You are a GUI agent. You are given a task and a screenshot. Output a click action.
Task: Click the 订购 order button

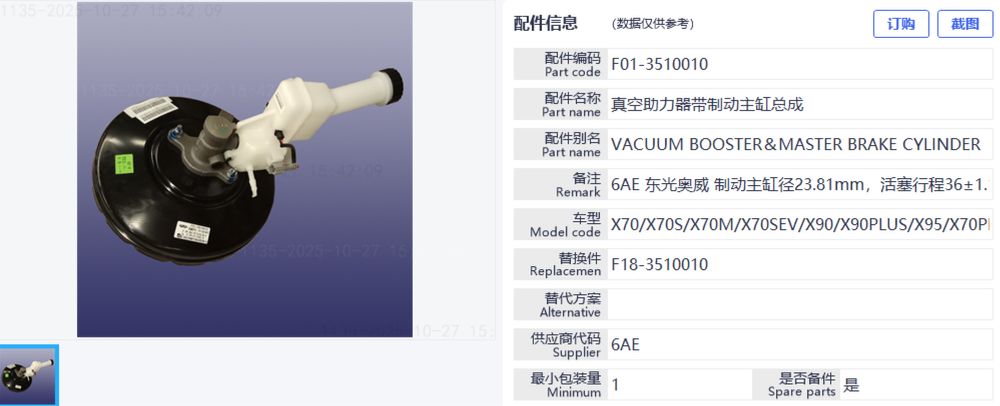click(901, 24)
